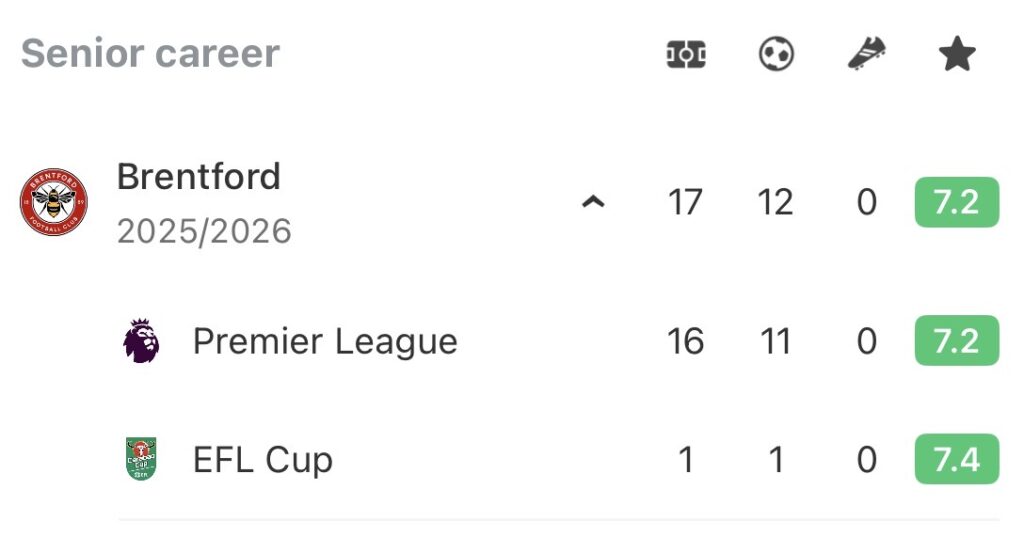Click Premier League 11 goals value
Screen dimensions: 1024x537
click(x=775, y=341)
